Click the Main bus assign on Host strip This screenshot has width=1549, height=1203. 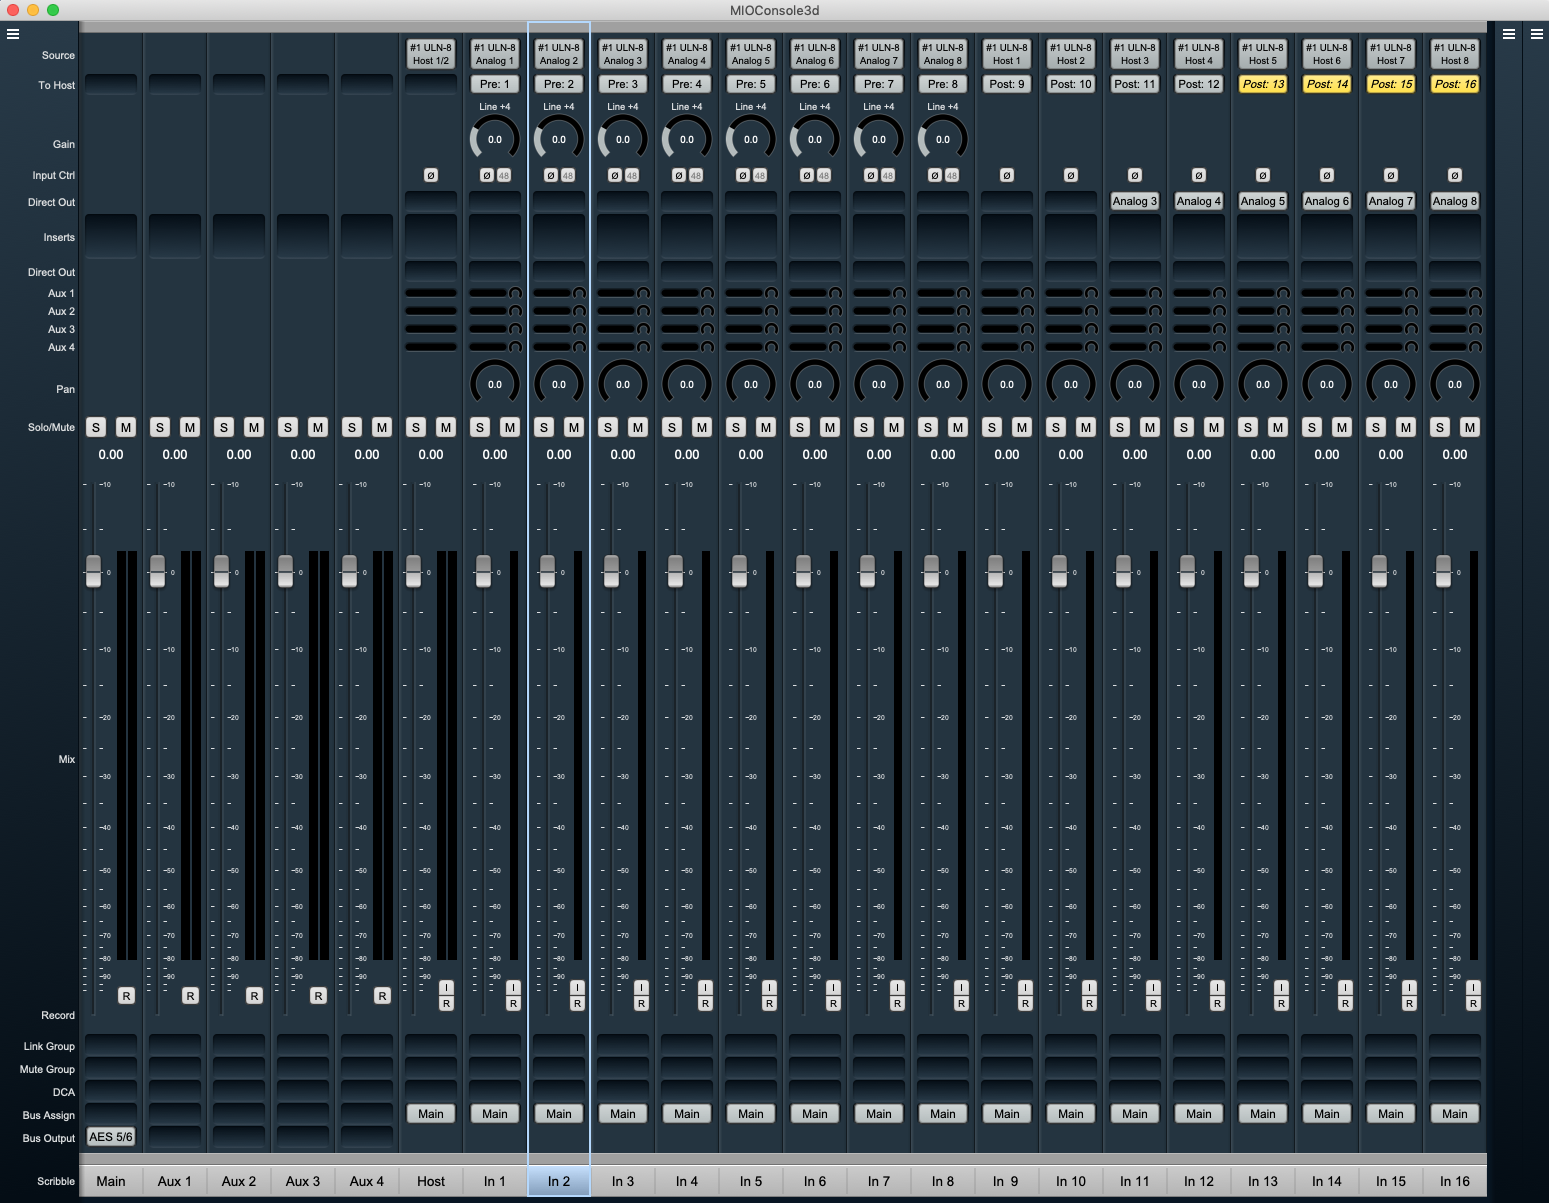point(431,1114)
